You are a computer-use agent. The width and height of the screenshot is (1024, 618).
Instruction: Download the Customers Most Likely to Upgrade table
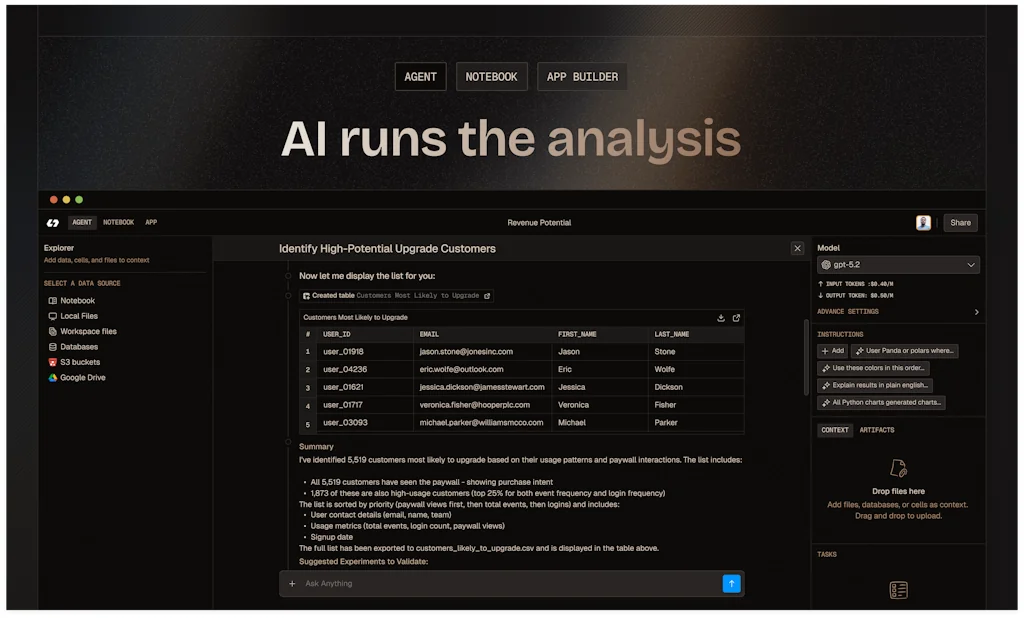721,317
